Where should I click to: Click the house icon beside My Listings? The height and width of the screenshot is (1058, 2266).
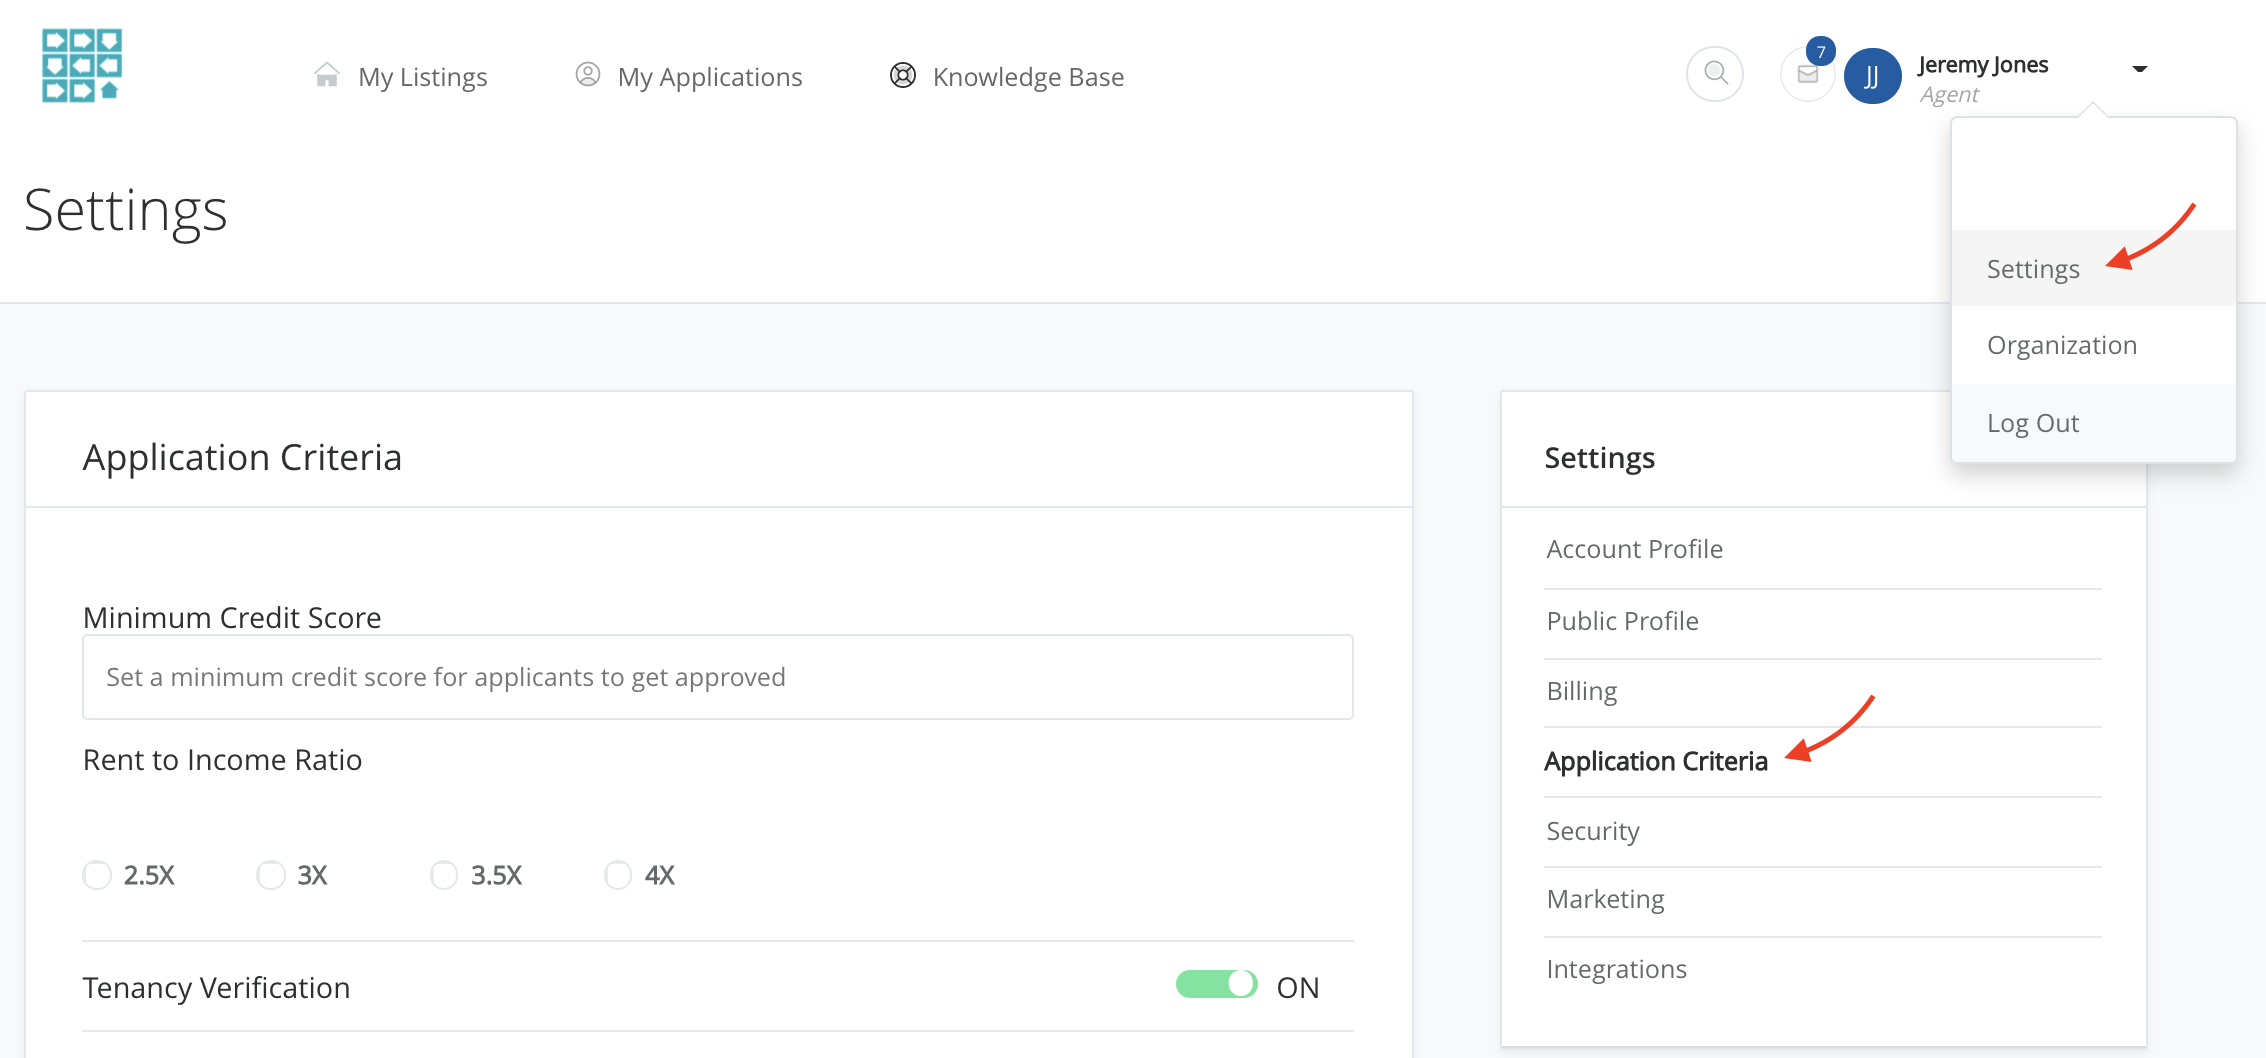click(326, 75)
